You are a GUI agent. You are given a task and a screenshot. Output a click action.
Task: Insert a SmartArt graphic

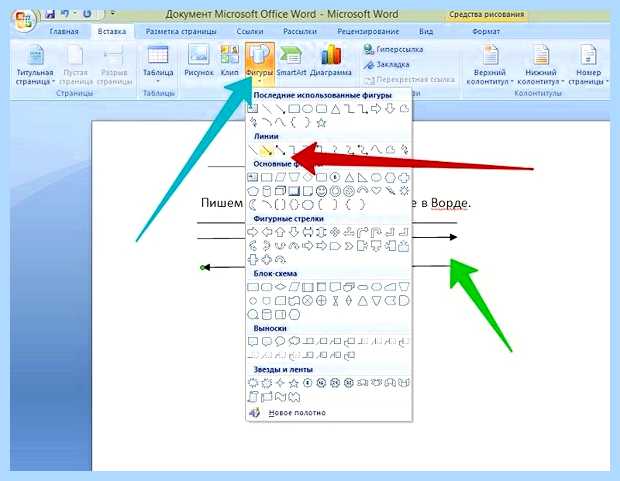tap(291, 60)
